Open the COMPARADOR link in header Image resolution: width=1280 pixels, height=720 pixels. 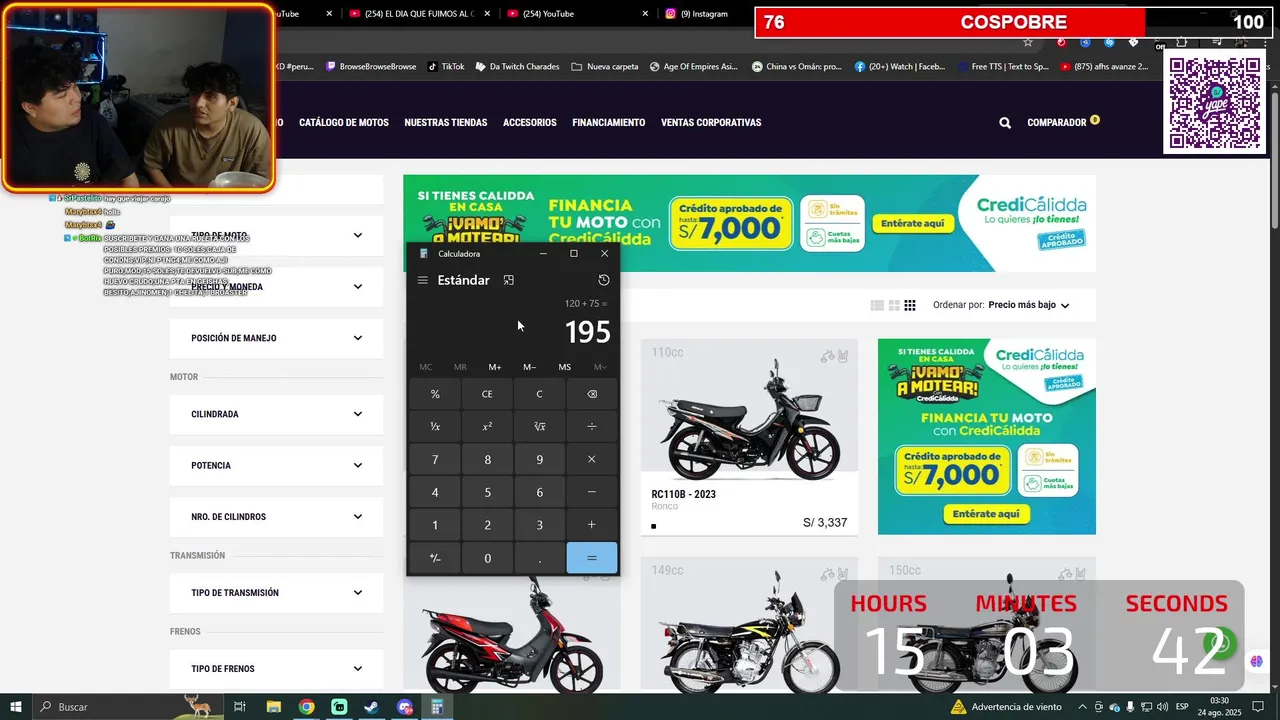pyautogui.click(x=1057, y=123)
